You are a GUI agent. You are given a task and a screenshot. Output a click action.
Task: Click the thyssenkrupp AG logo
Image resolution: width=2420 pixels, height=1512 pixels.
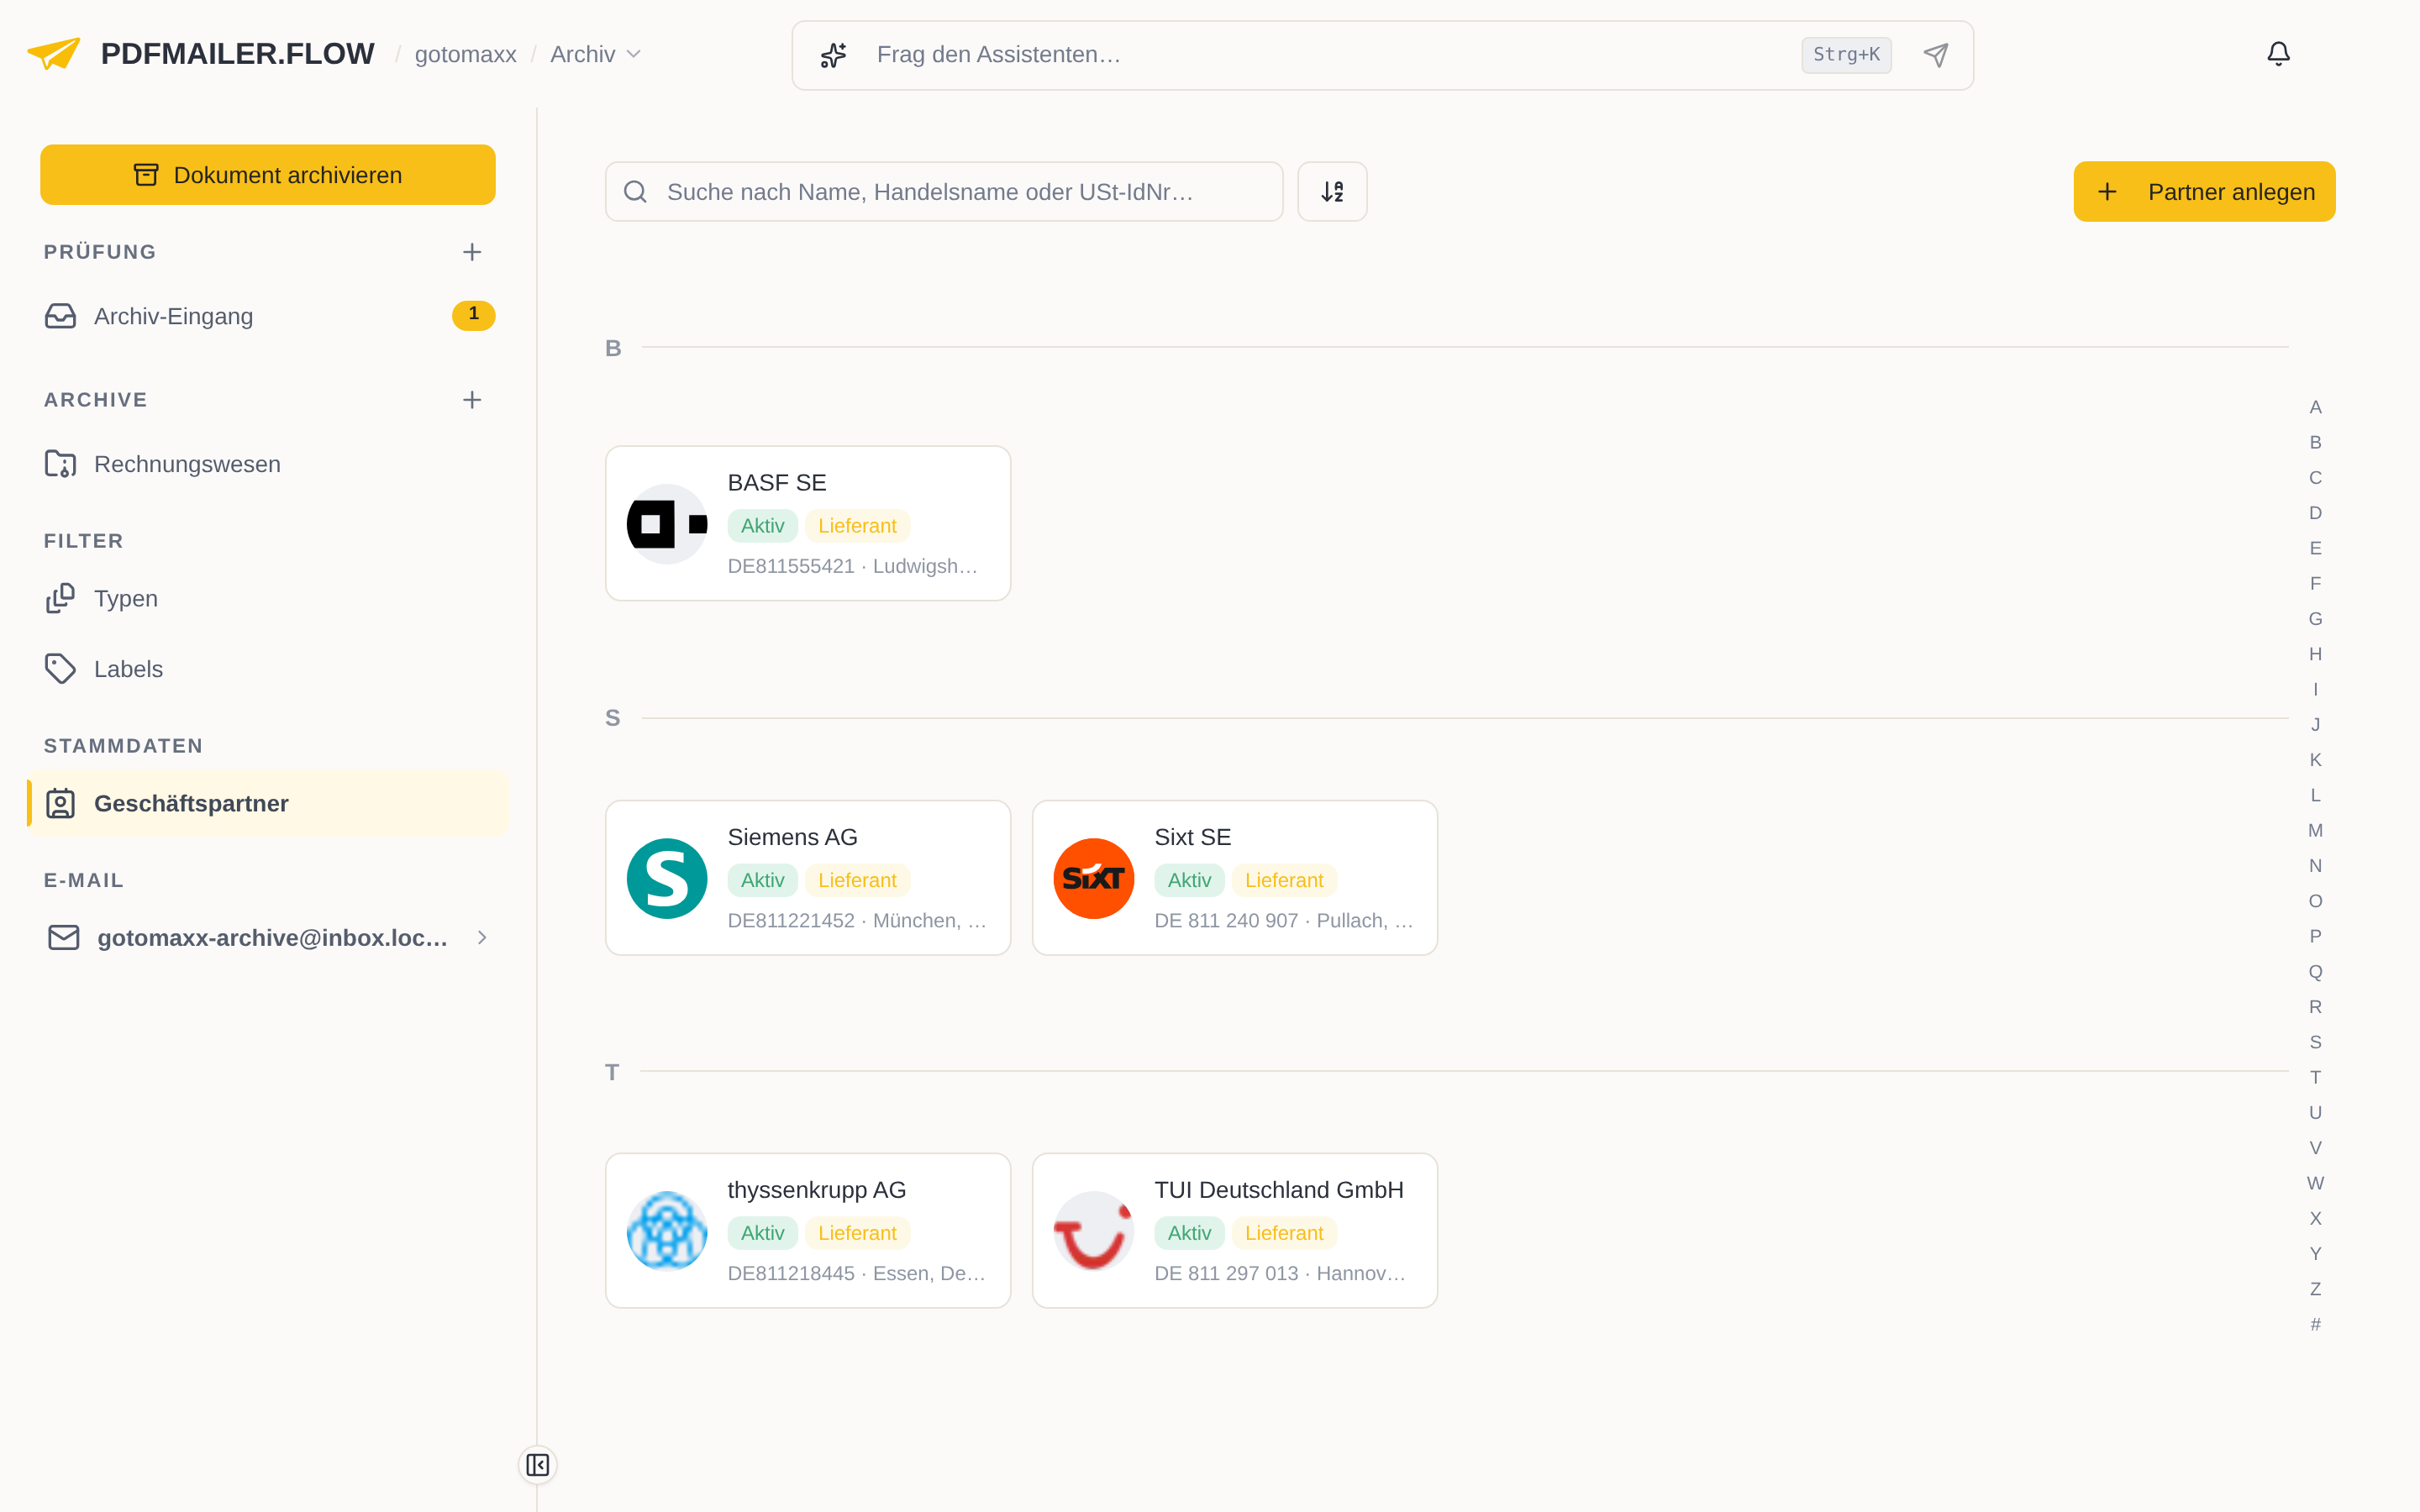[x=667, y=1231]
